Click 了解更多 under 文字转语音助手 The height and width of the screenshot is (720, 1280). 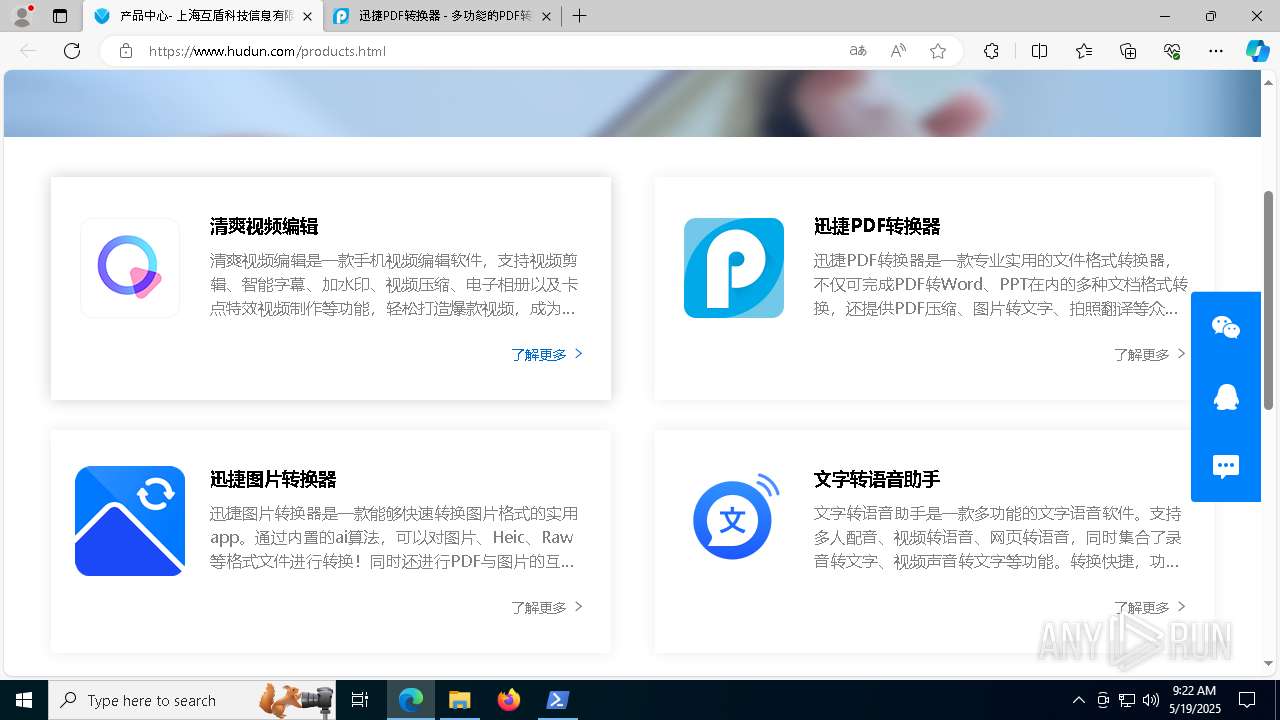click(1150, 607)
